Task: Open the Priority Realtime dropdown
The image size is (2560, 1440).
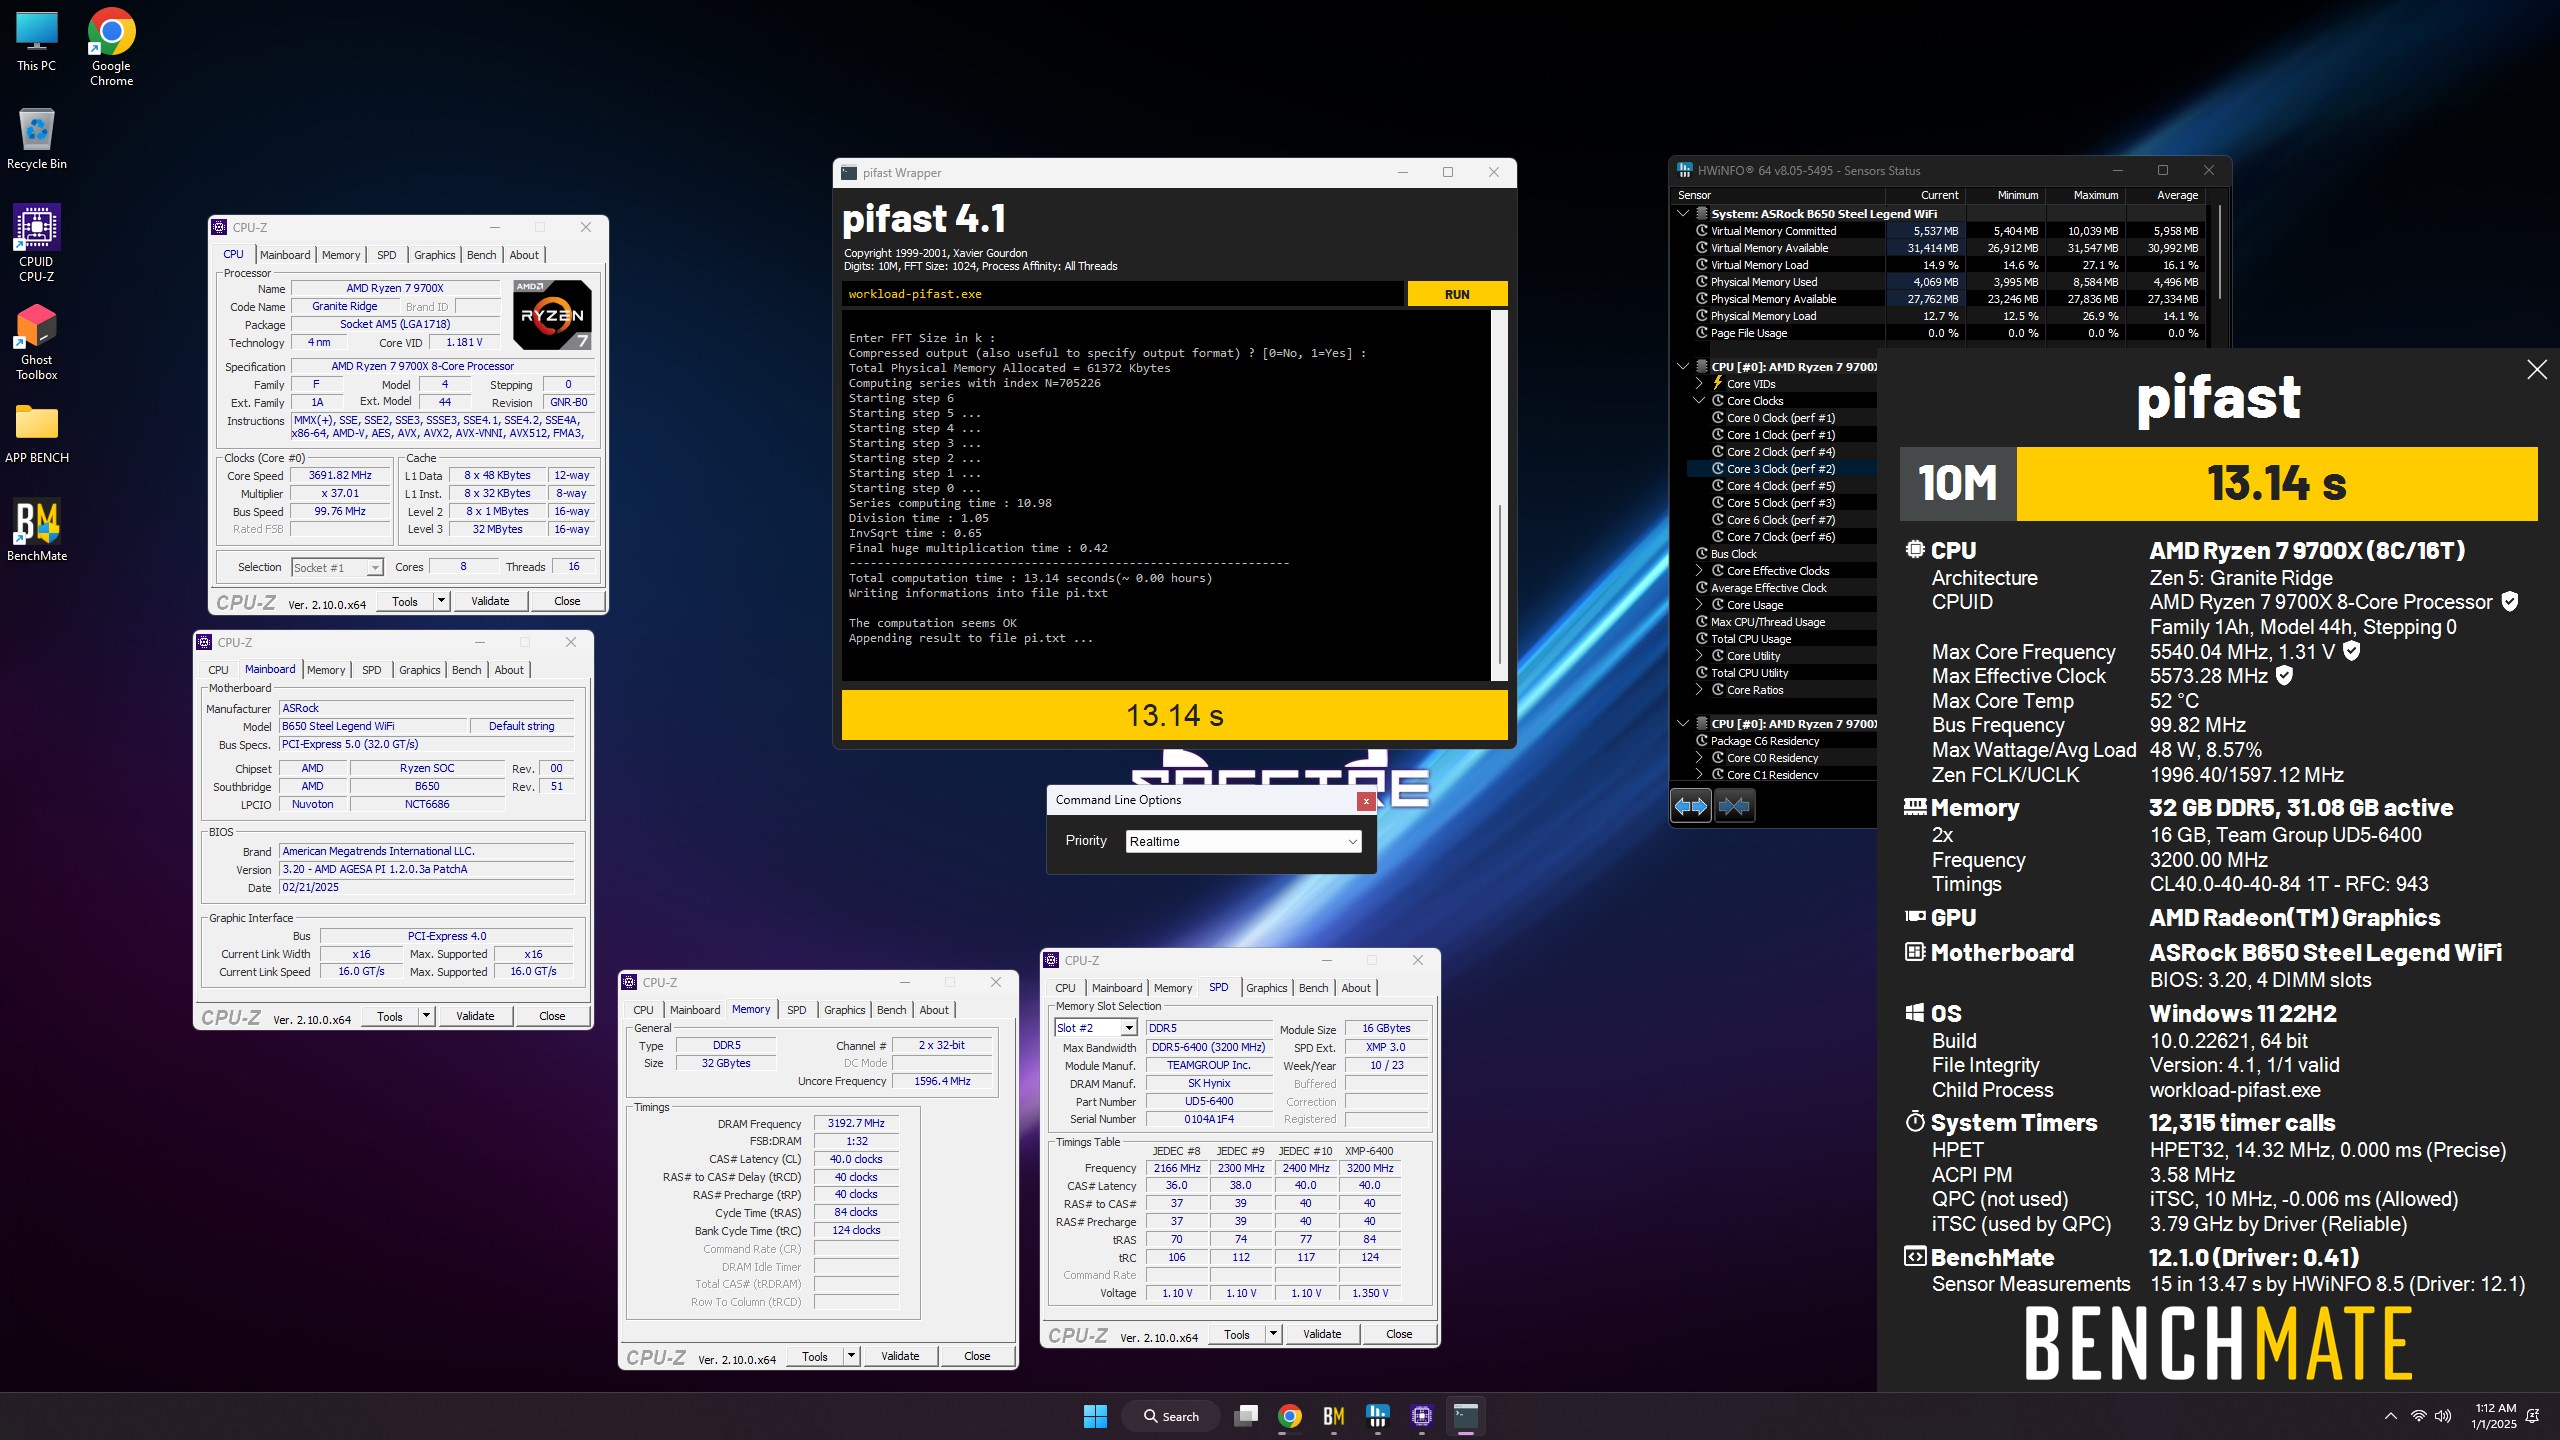Action: [x=1243, y=841]
